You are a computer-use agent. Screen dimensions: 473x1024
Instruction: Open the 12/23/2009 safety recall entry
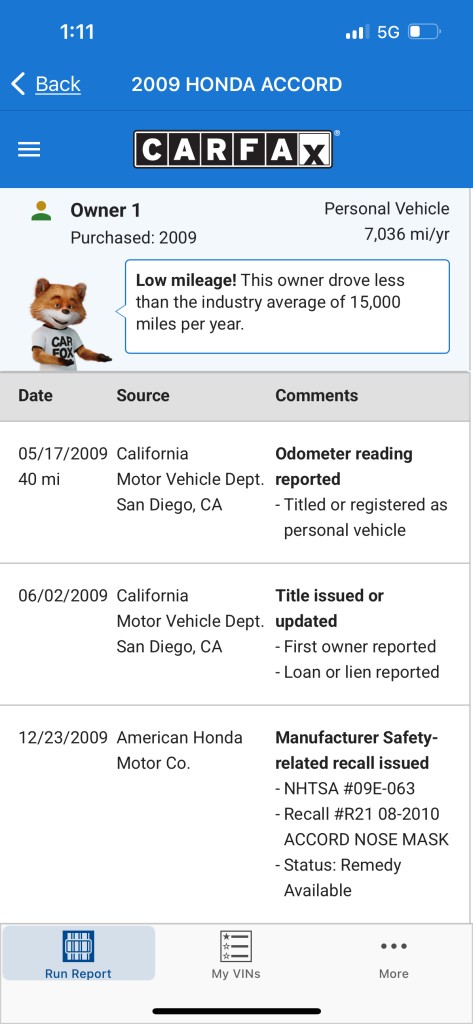pyautogui.click(x=236, y=814)
